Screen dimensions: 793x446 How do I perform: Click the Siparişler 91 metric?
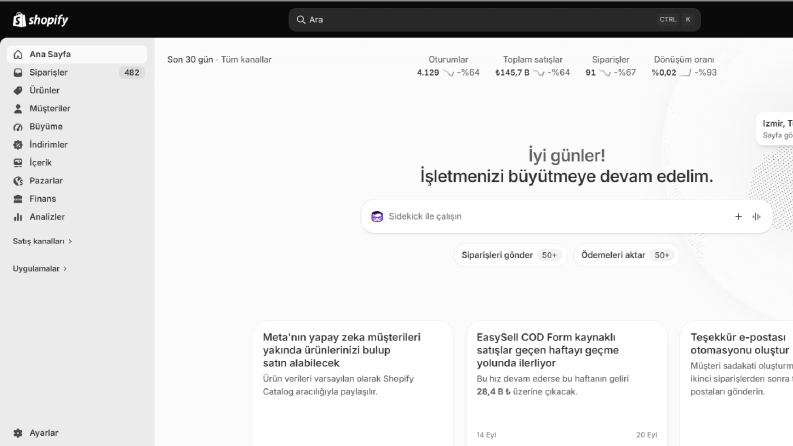tap(610, 66)
